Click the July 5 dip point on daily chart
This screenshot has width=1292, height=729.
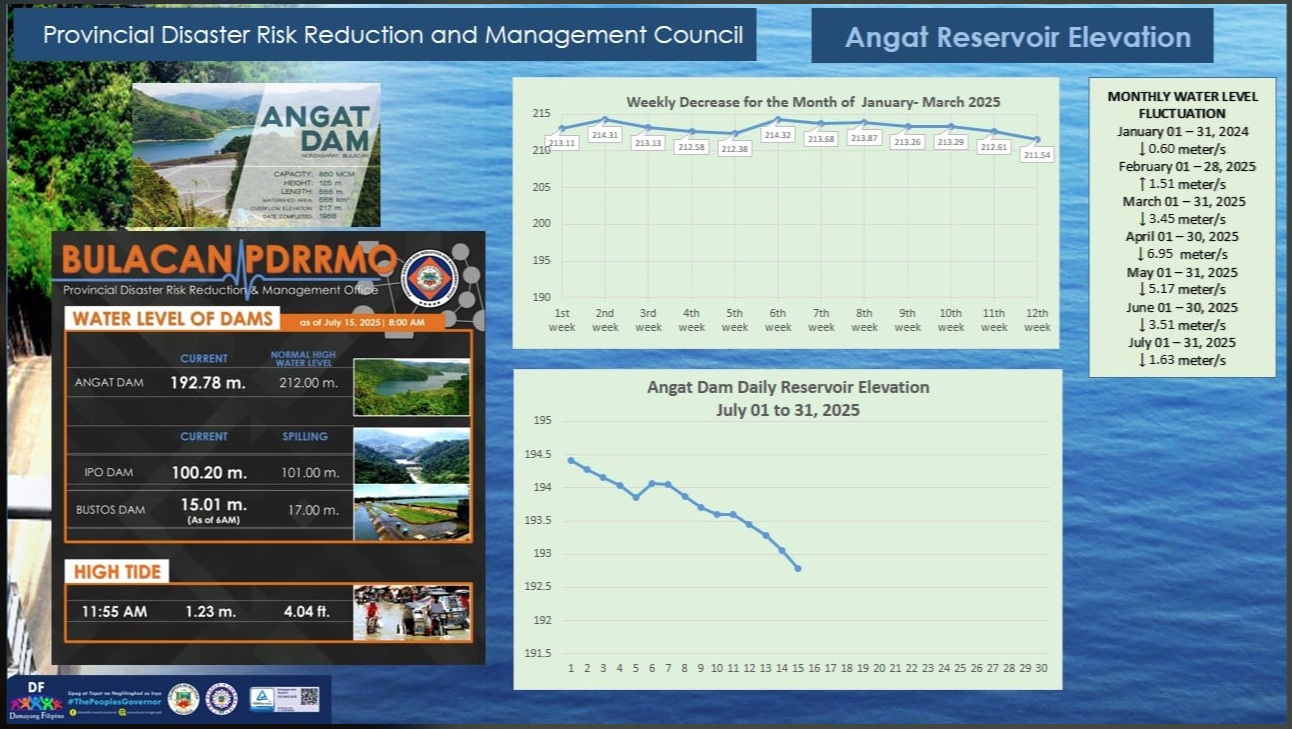[x=636, y=497]
